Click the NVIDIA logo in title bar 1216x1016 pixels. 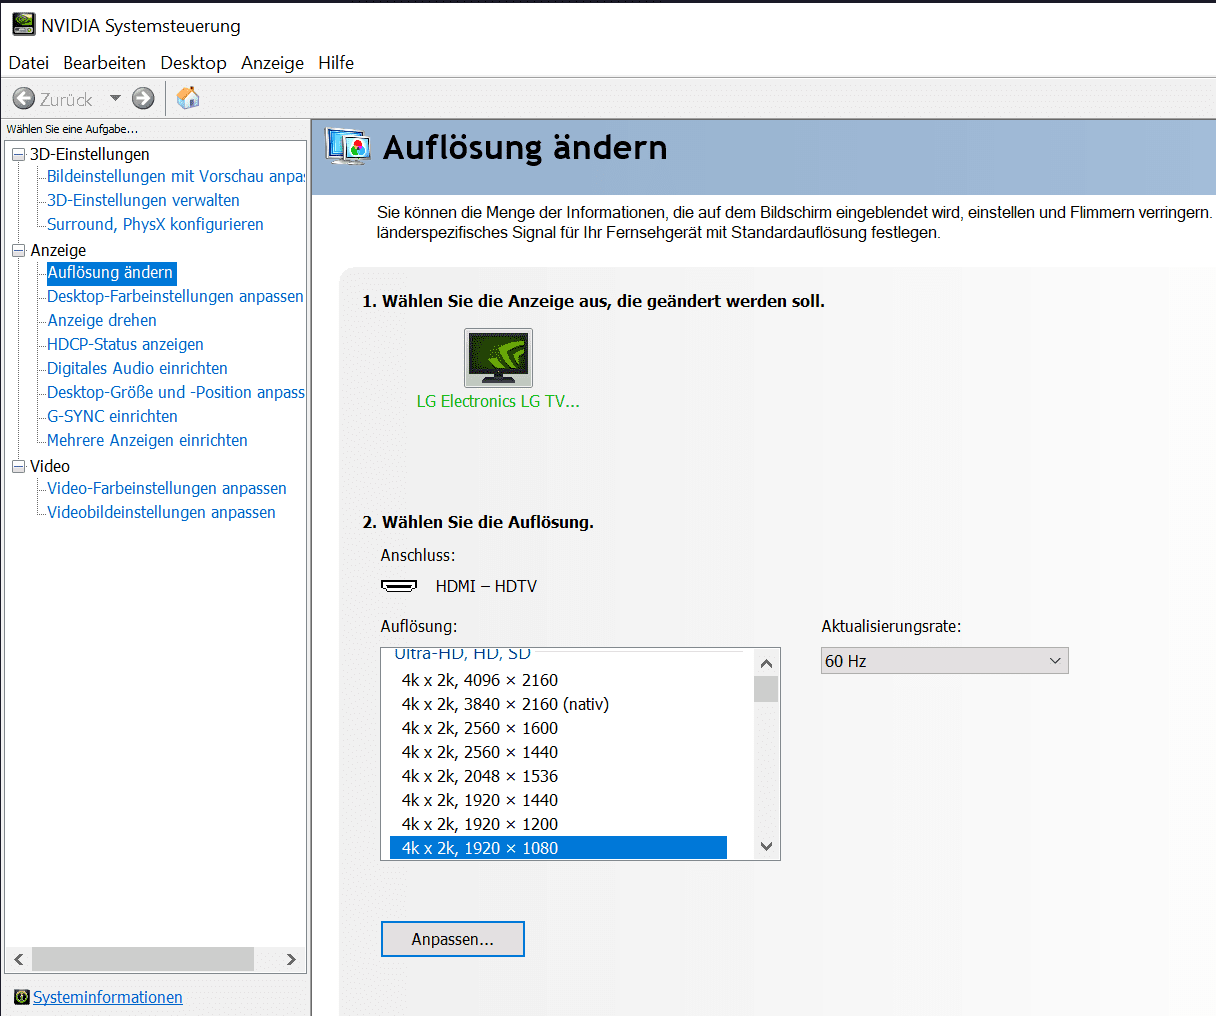pos(23,24)
